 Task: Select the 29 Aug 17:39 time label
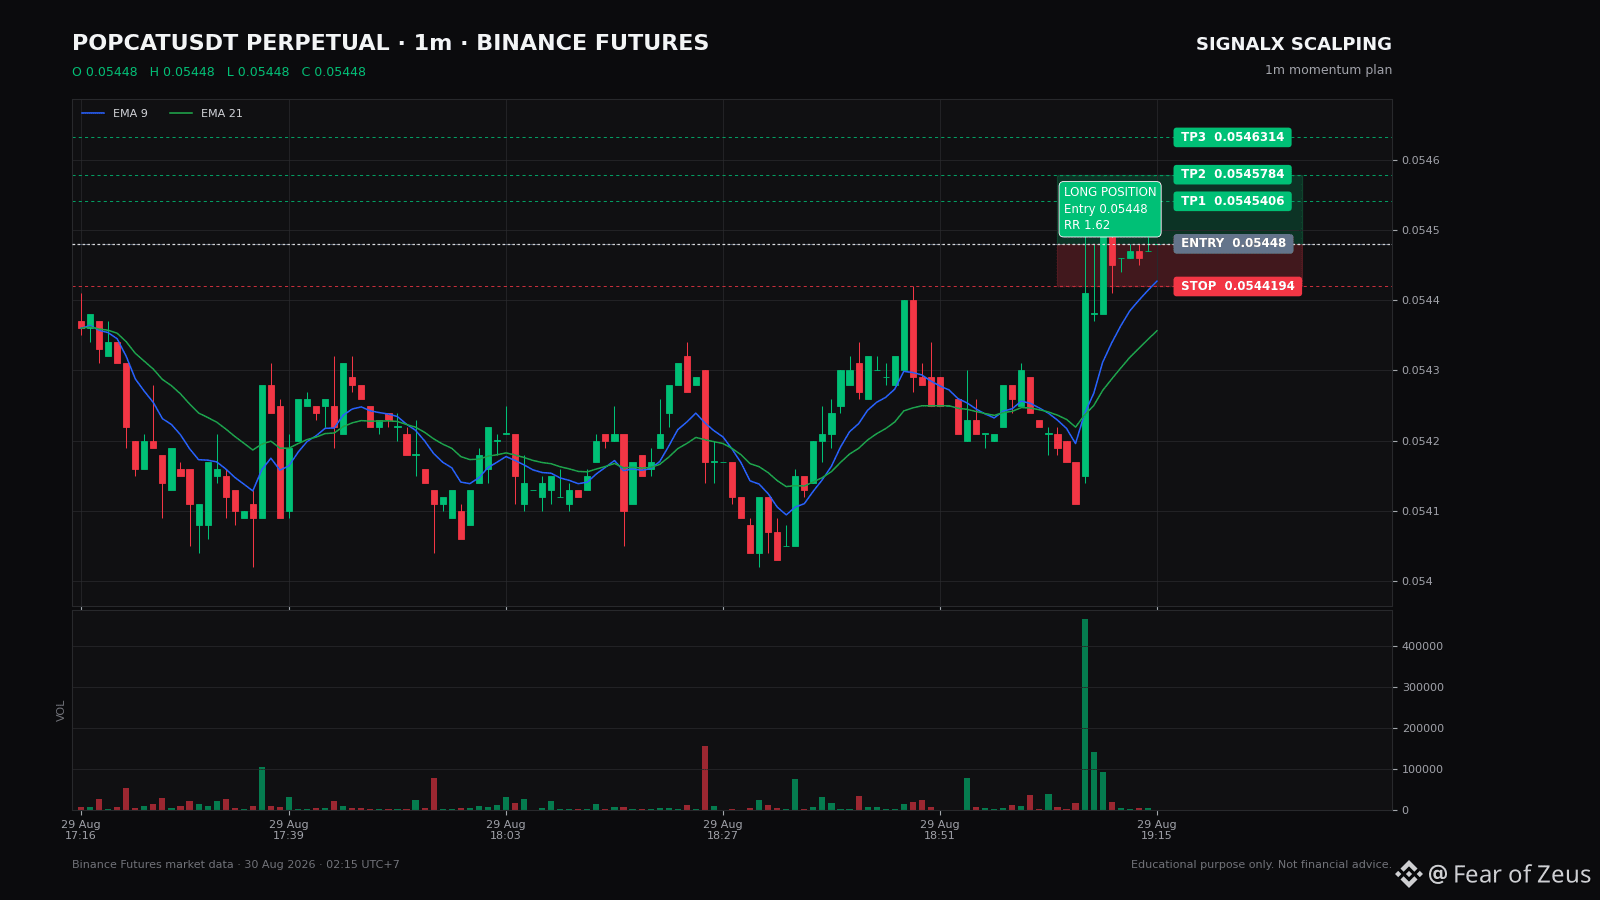click(x=289, y=830)
